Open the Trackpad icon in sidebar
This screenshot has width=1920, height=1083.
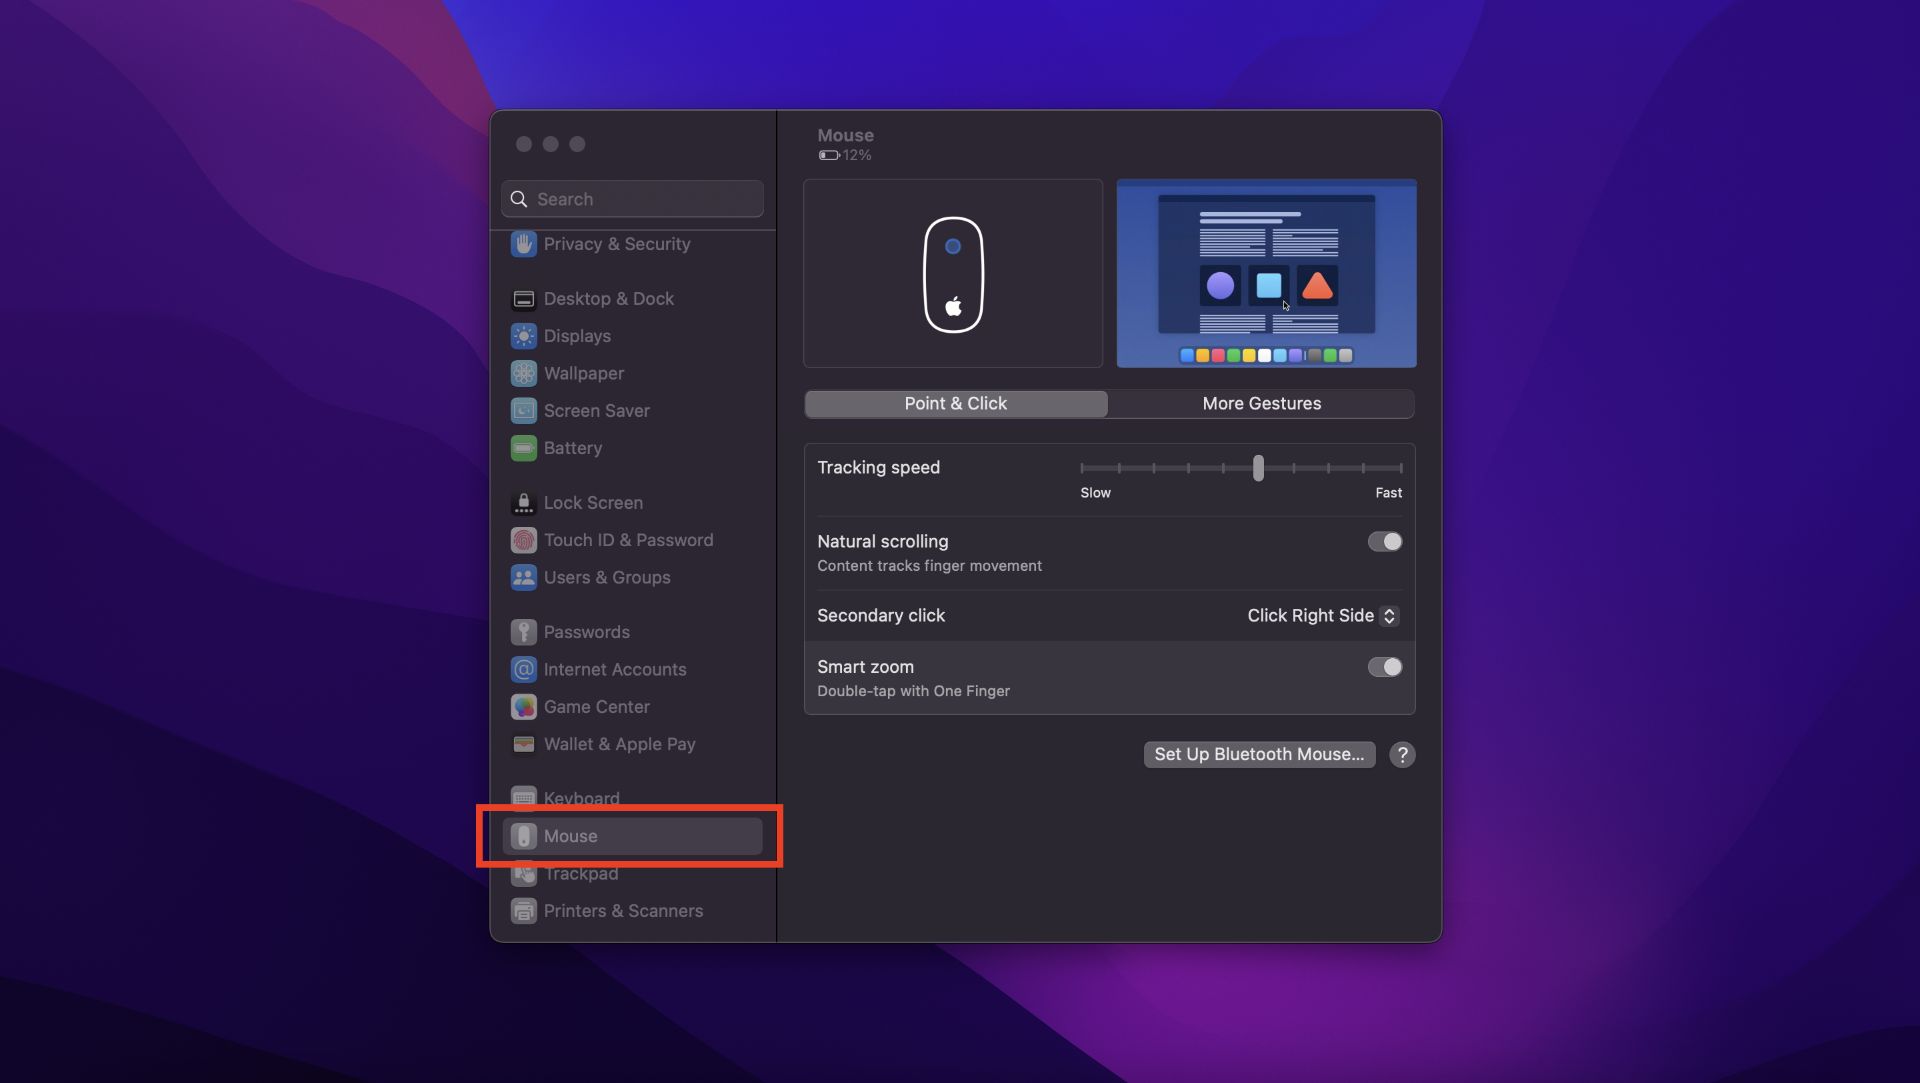tap(523, 874)
